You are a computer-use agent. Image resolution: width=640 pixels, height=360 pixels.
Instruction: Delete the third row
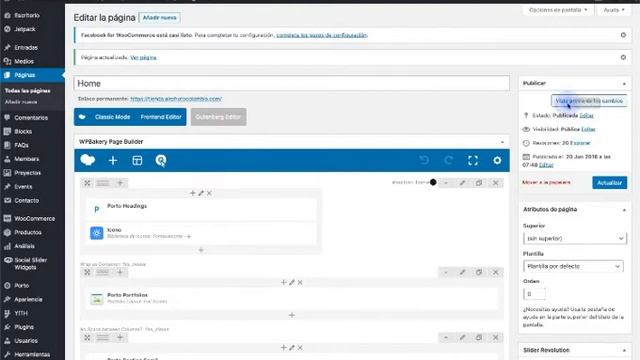496,338
